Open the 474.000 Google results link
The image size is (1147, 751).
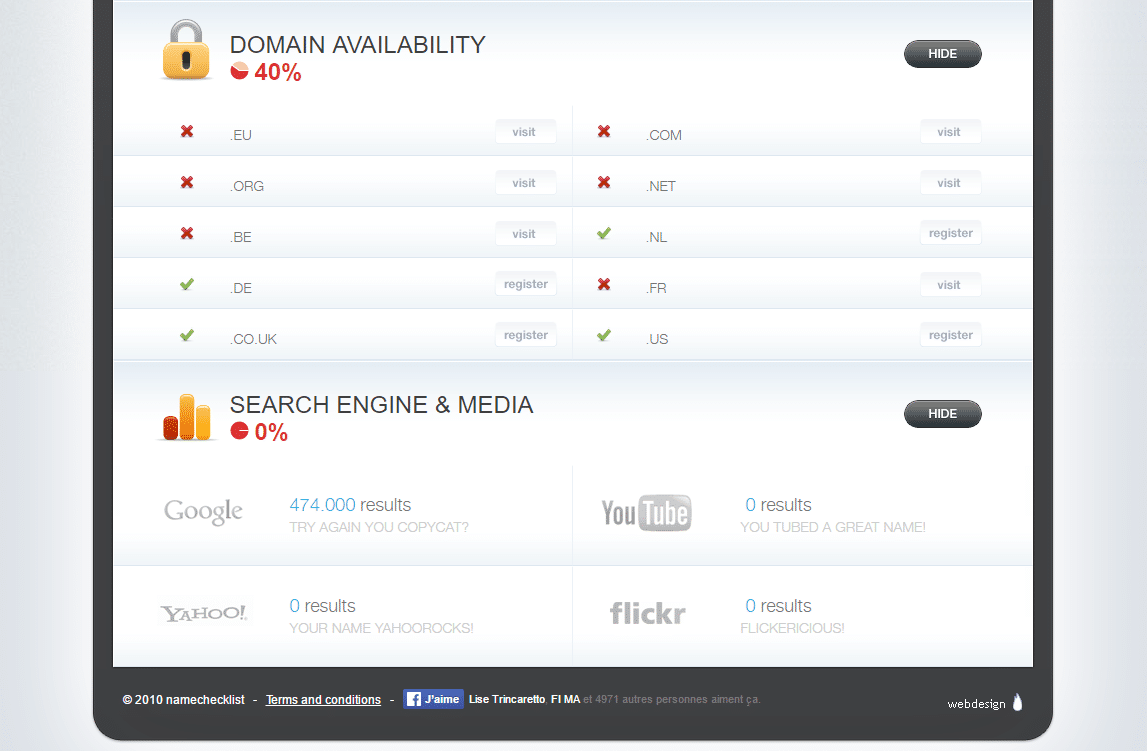point(322,505)
